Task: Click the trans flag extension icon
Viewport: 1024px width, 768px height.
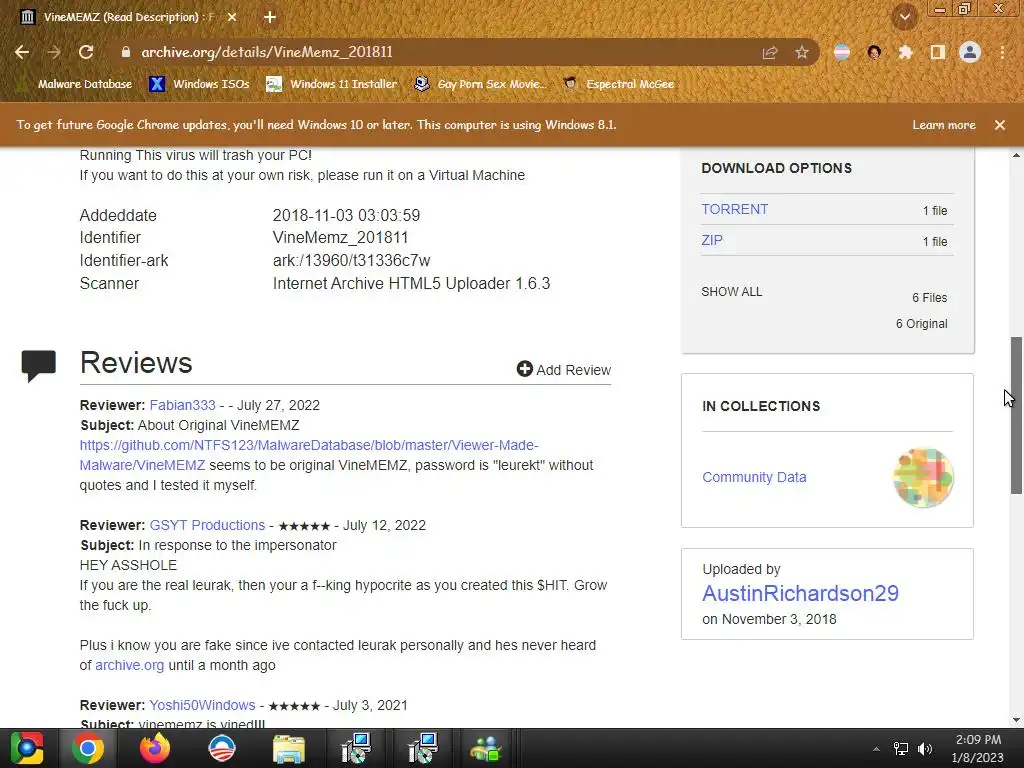Action: [x=842, y=52]
